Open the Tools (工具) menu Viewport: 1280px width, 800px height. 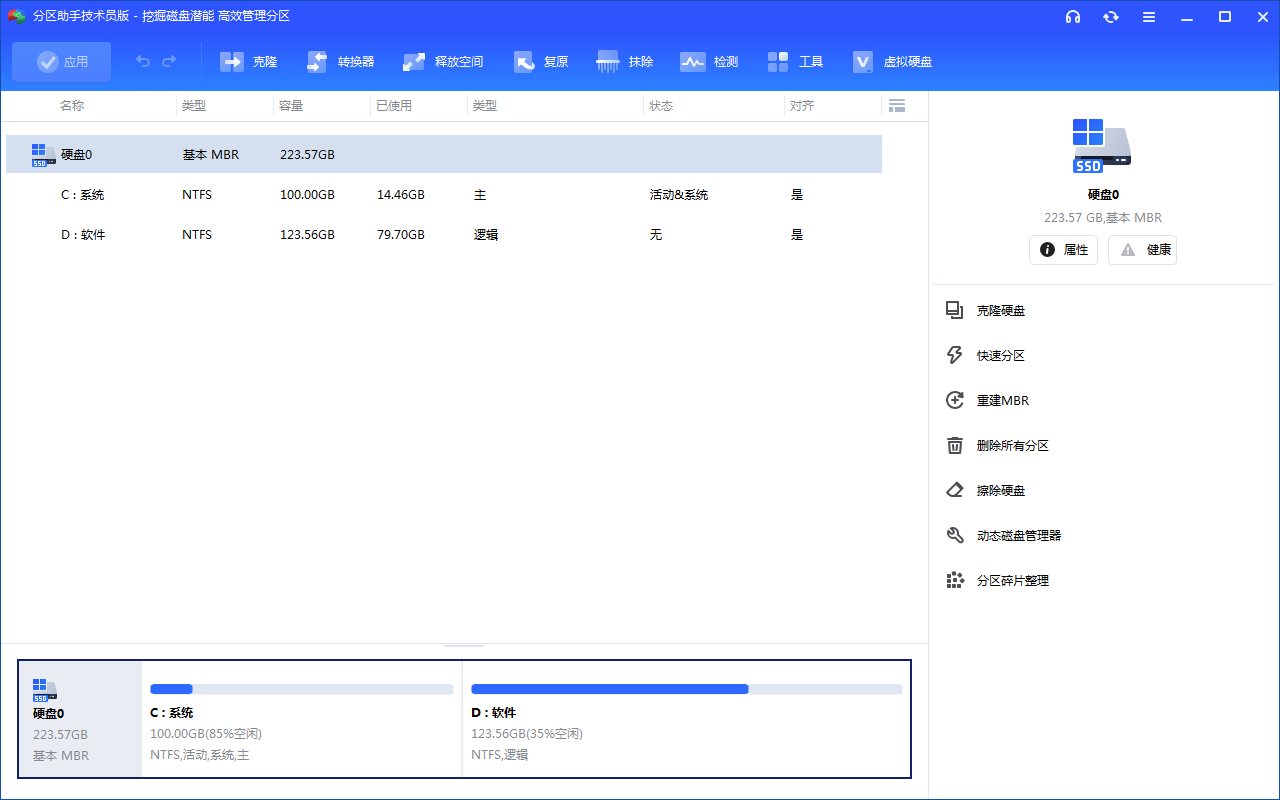coord(795,61)
